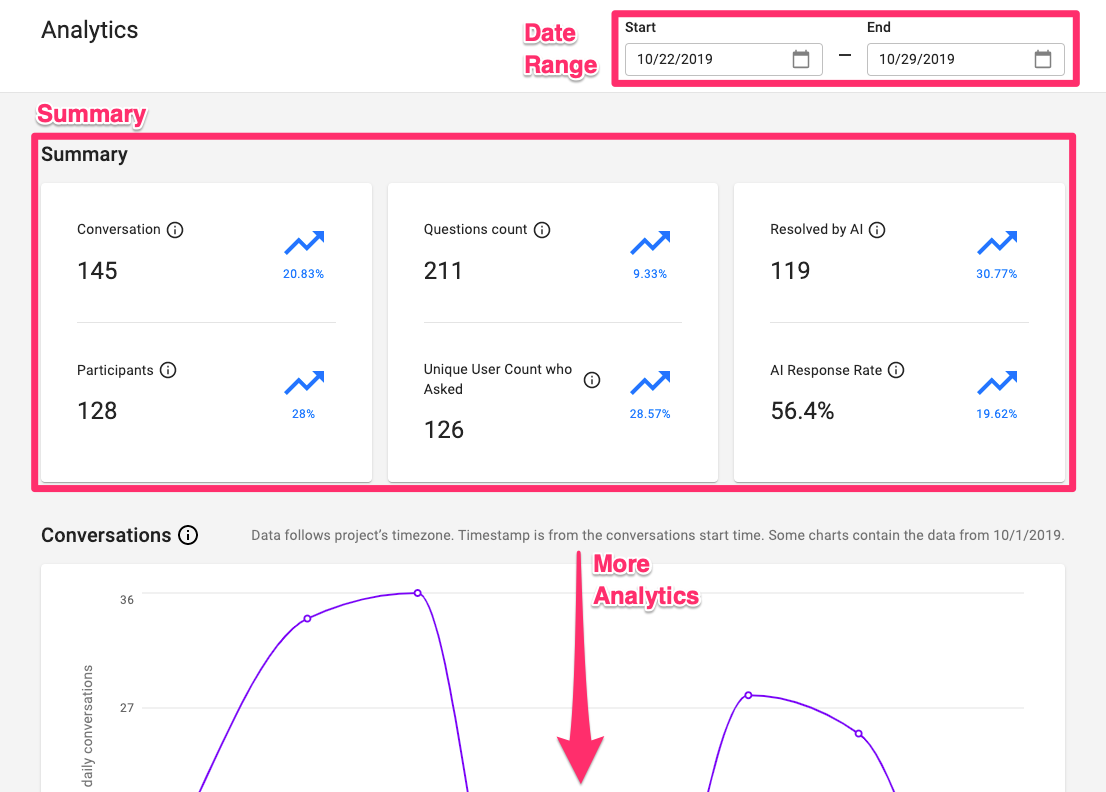Click the Participants value 128

[x=97, y=410]
